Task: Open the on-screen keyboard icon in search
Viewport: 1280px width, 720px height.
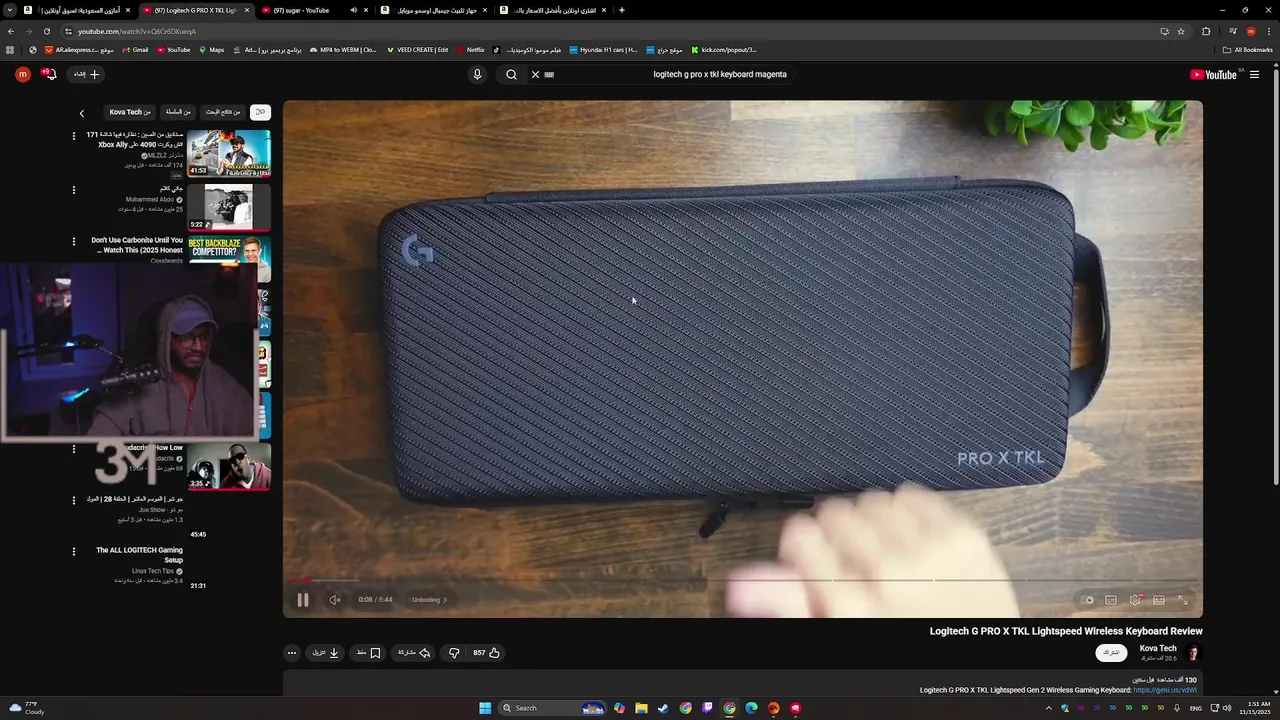Action: (549, 74)
